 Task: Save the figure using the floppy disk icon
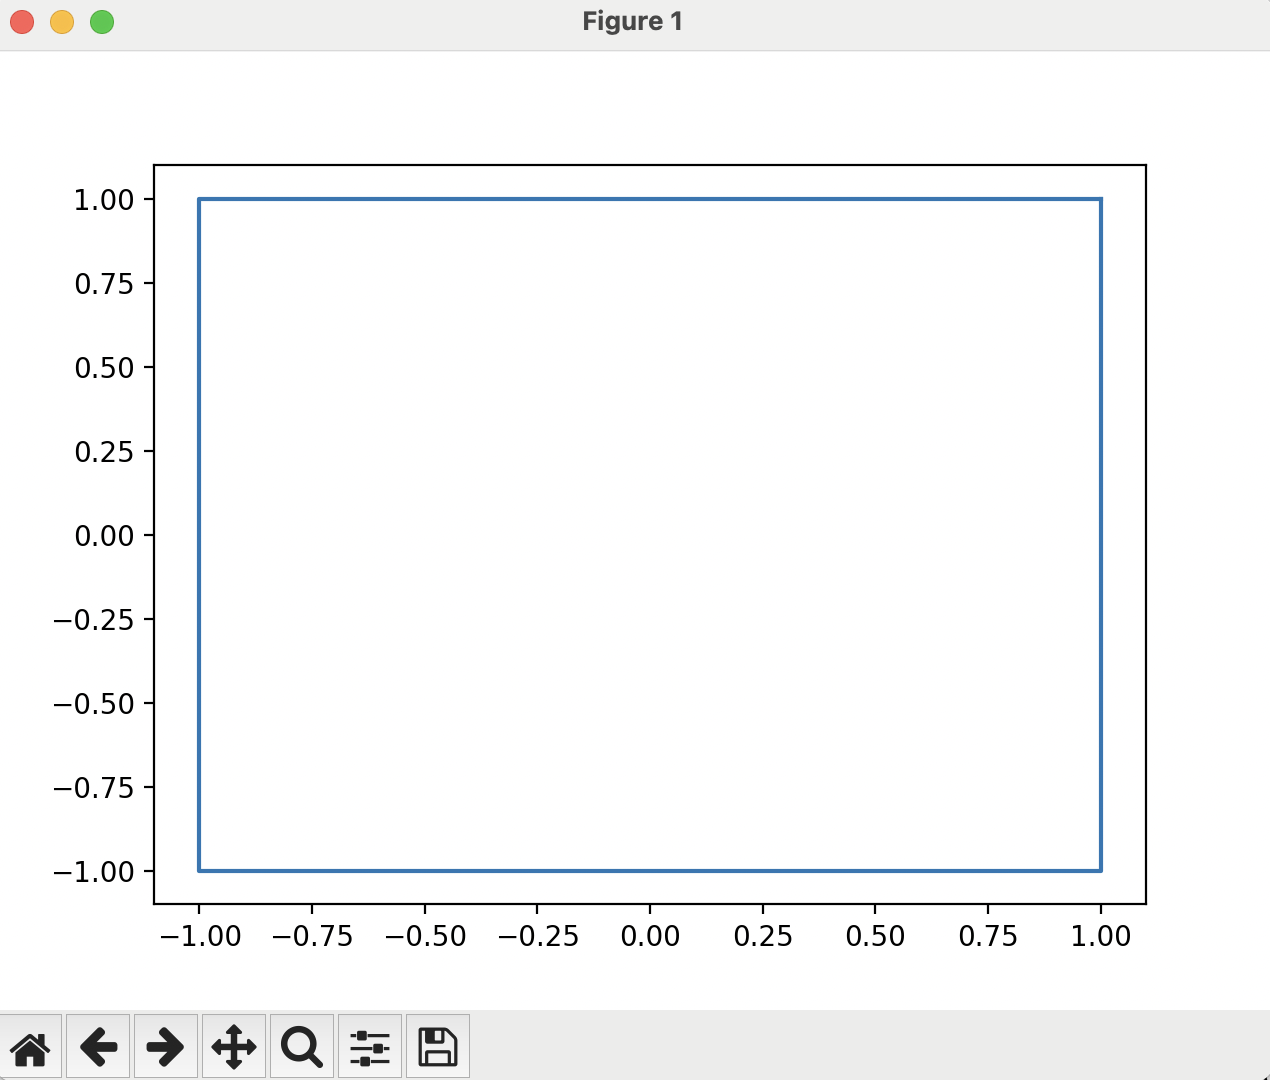coord(436,1045)
